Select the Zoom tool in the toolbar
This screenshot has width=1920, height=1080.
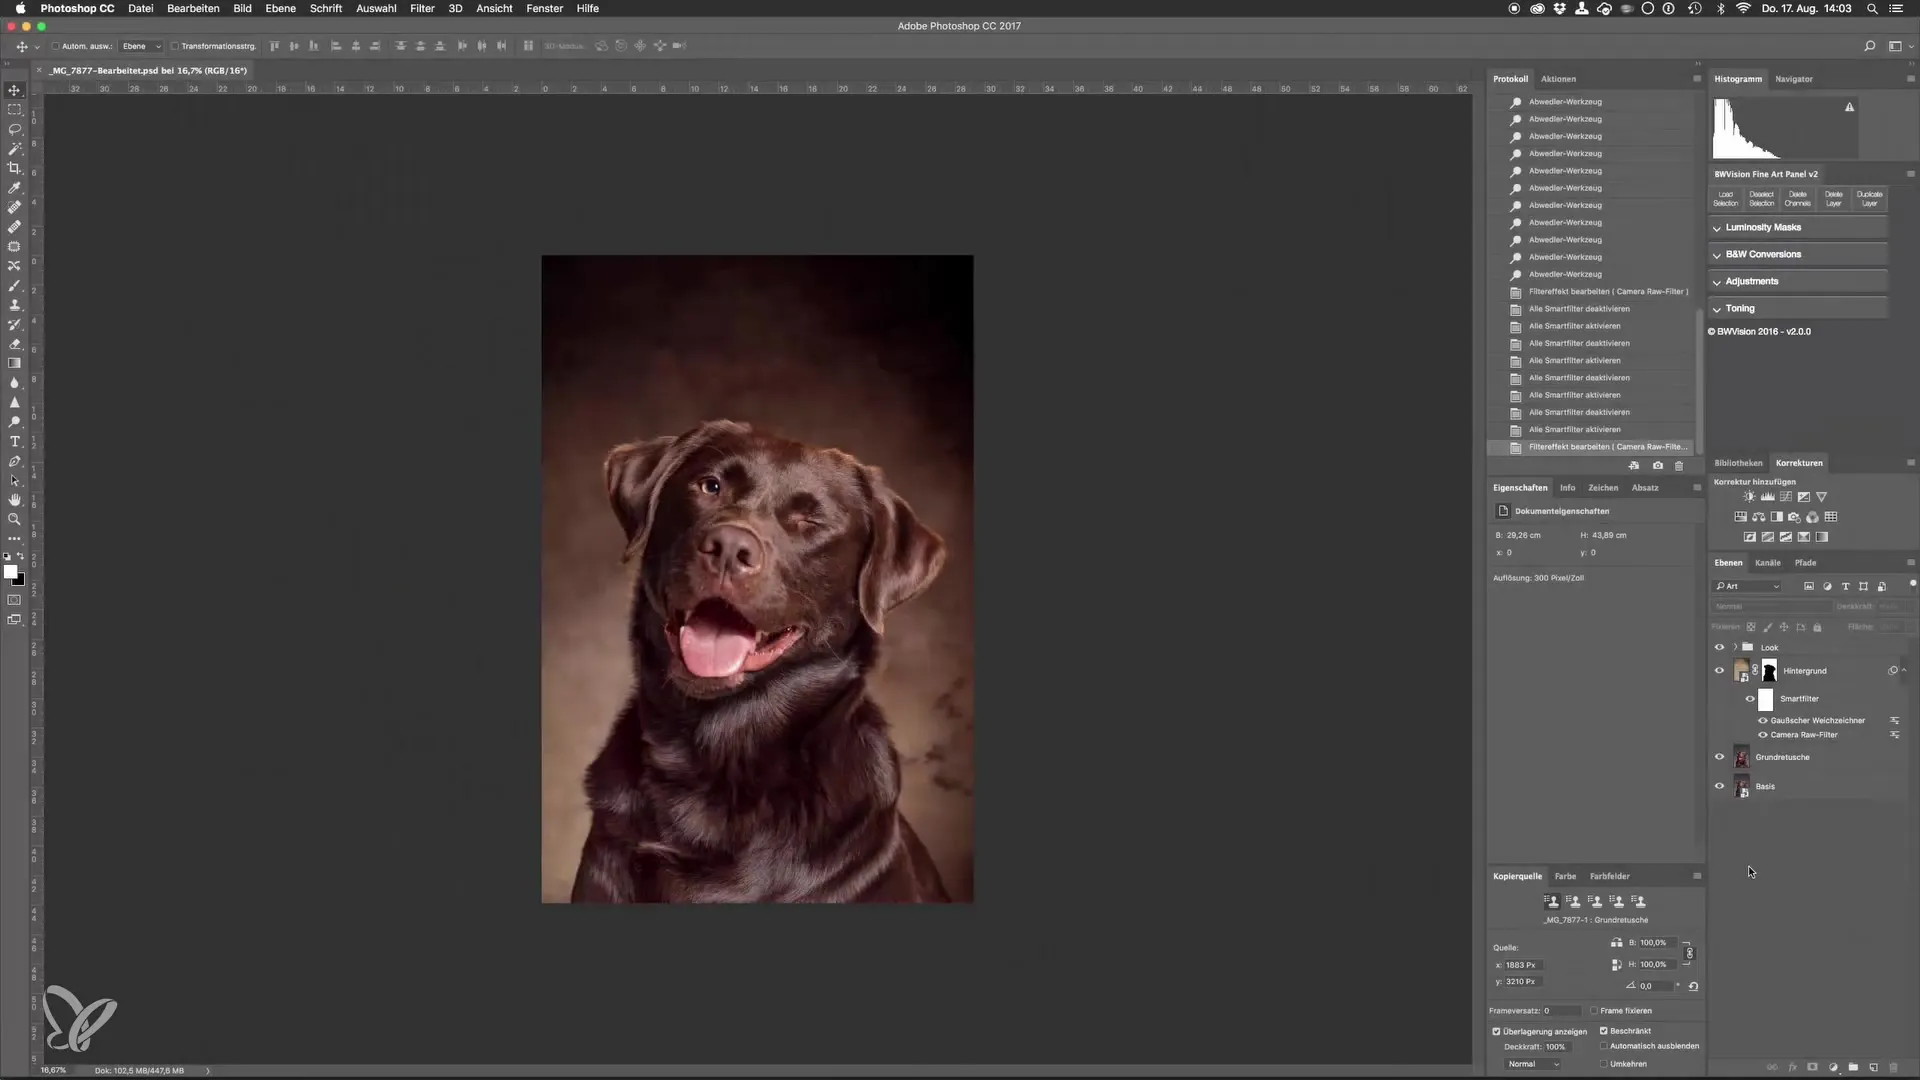(14, 519)
